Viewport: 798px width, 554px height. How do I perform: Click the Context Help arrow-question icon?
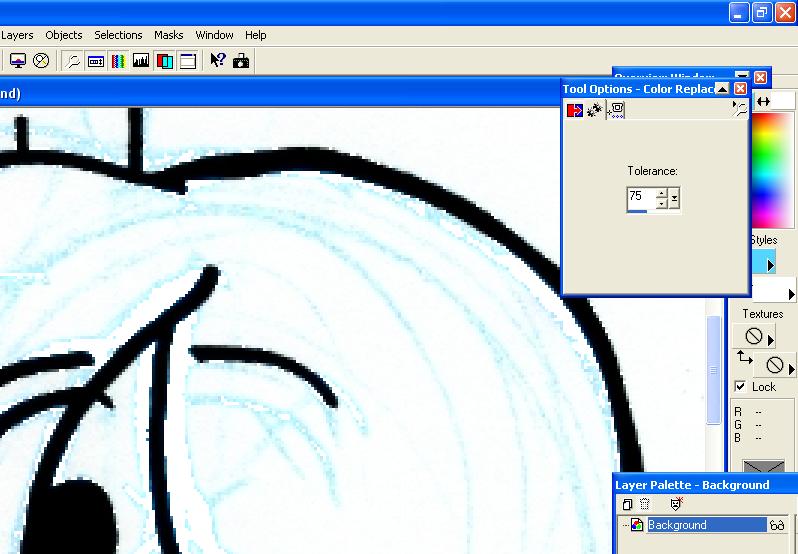click(218, 61)
